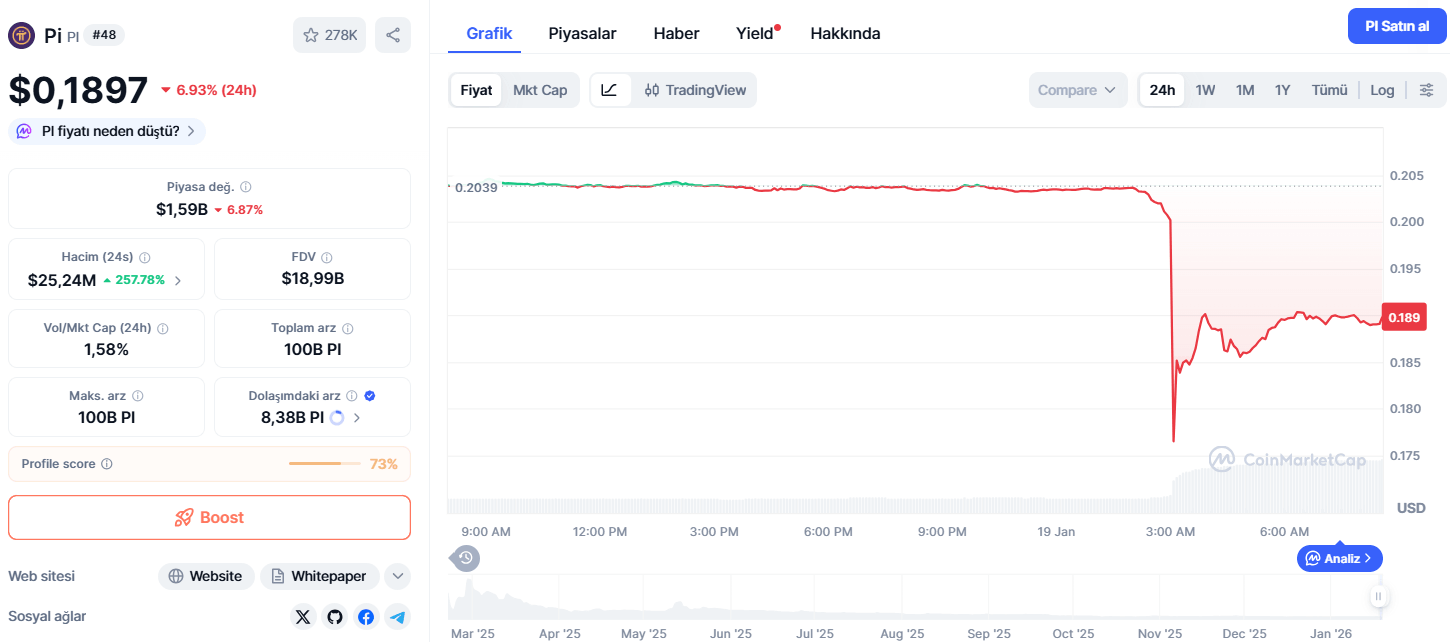The image size is (1450, 642).
Task: Add Pi to watchlist with star button
Action: (x=330, y=35)
